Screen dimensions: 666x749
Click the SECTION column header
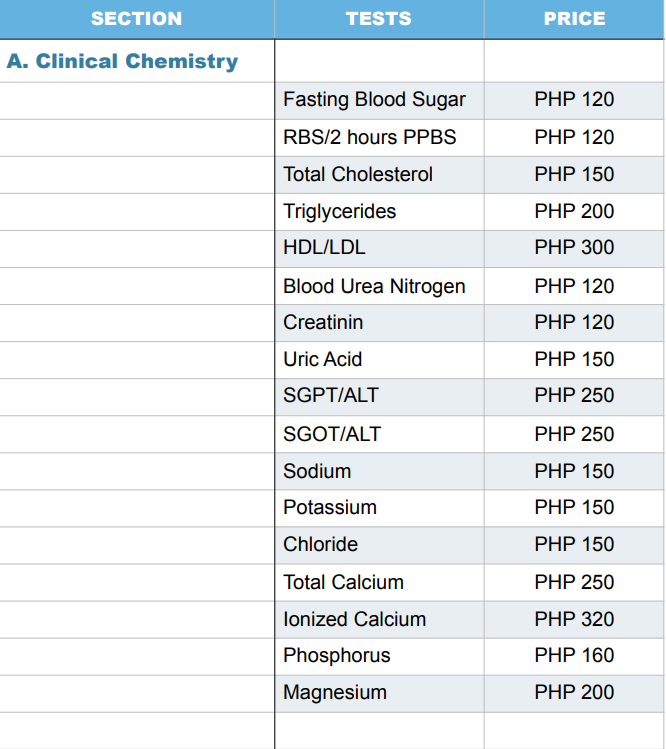tap(137, 19)
